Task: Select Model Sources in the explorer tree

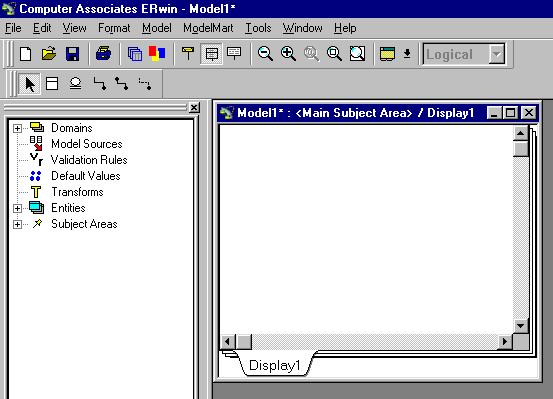Action: coord(87,144)
